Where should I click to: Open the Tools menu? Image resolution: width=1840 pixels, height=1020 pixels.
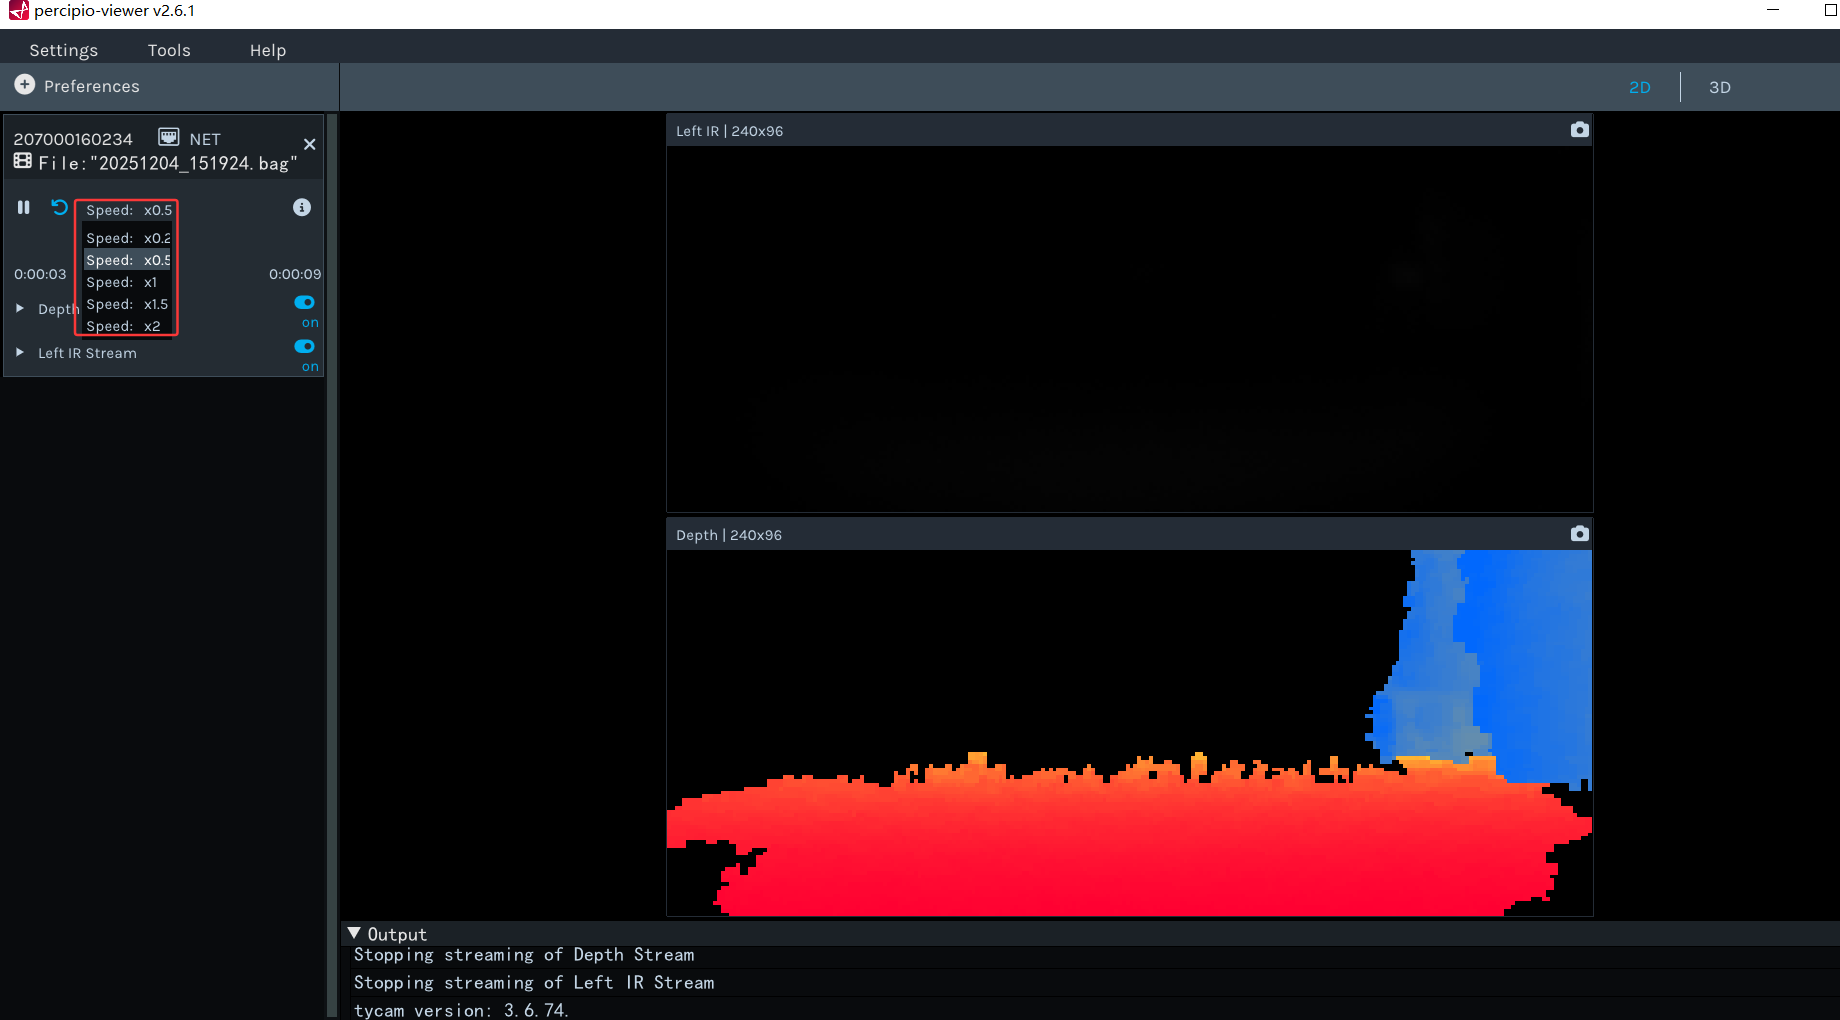click(169, 50)
